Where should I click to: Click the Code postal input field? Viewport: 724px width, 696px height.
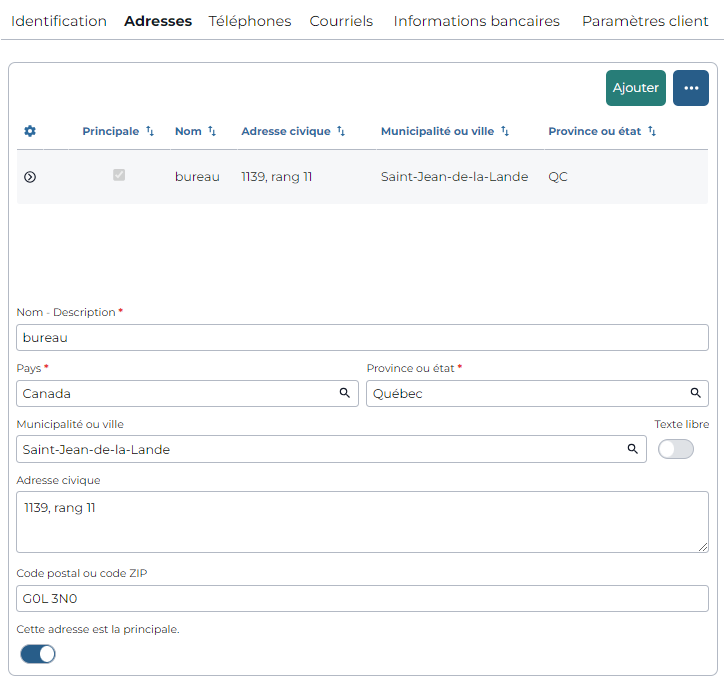tap(362, 599)
